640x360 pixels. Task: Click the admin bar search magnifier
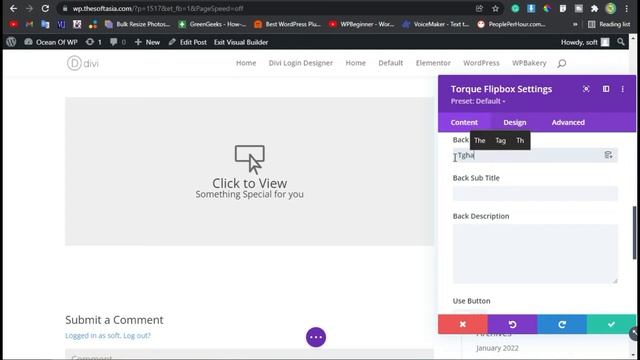pos(621,42)
